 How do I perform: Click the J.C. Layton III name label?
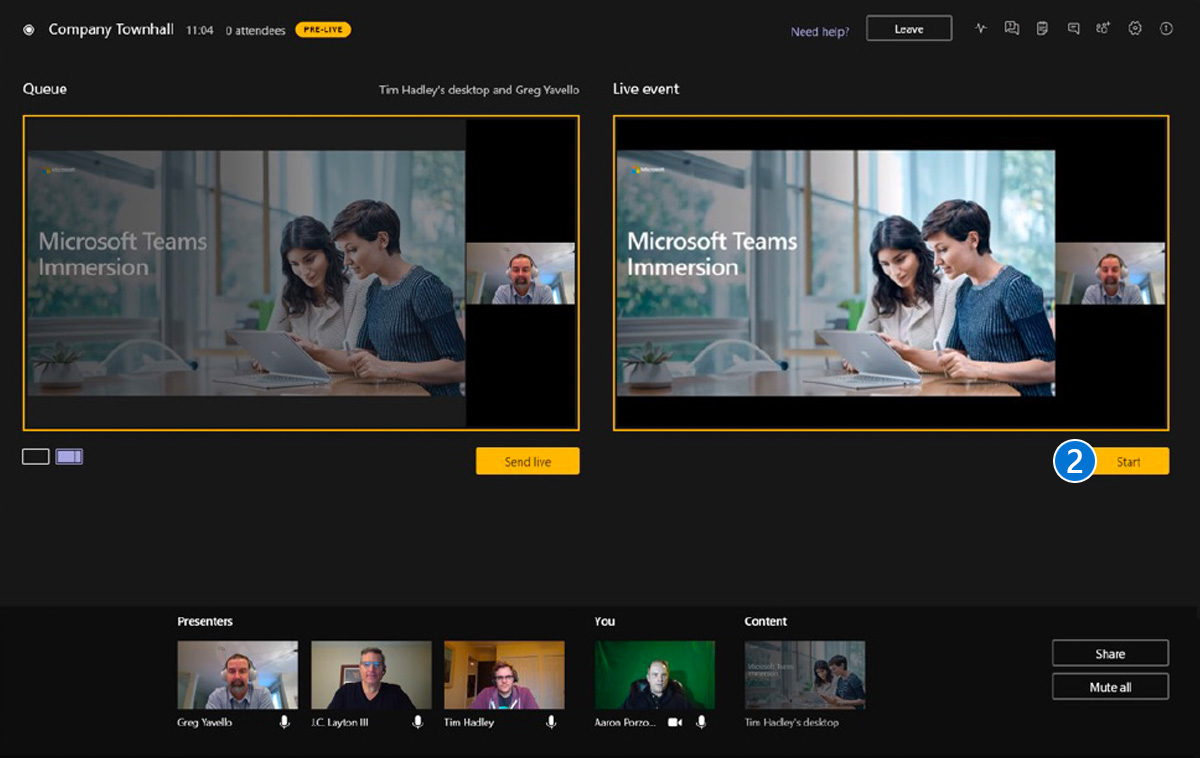(341, 722)
